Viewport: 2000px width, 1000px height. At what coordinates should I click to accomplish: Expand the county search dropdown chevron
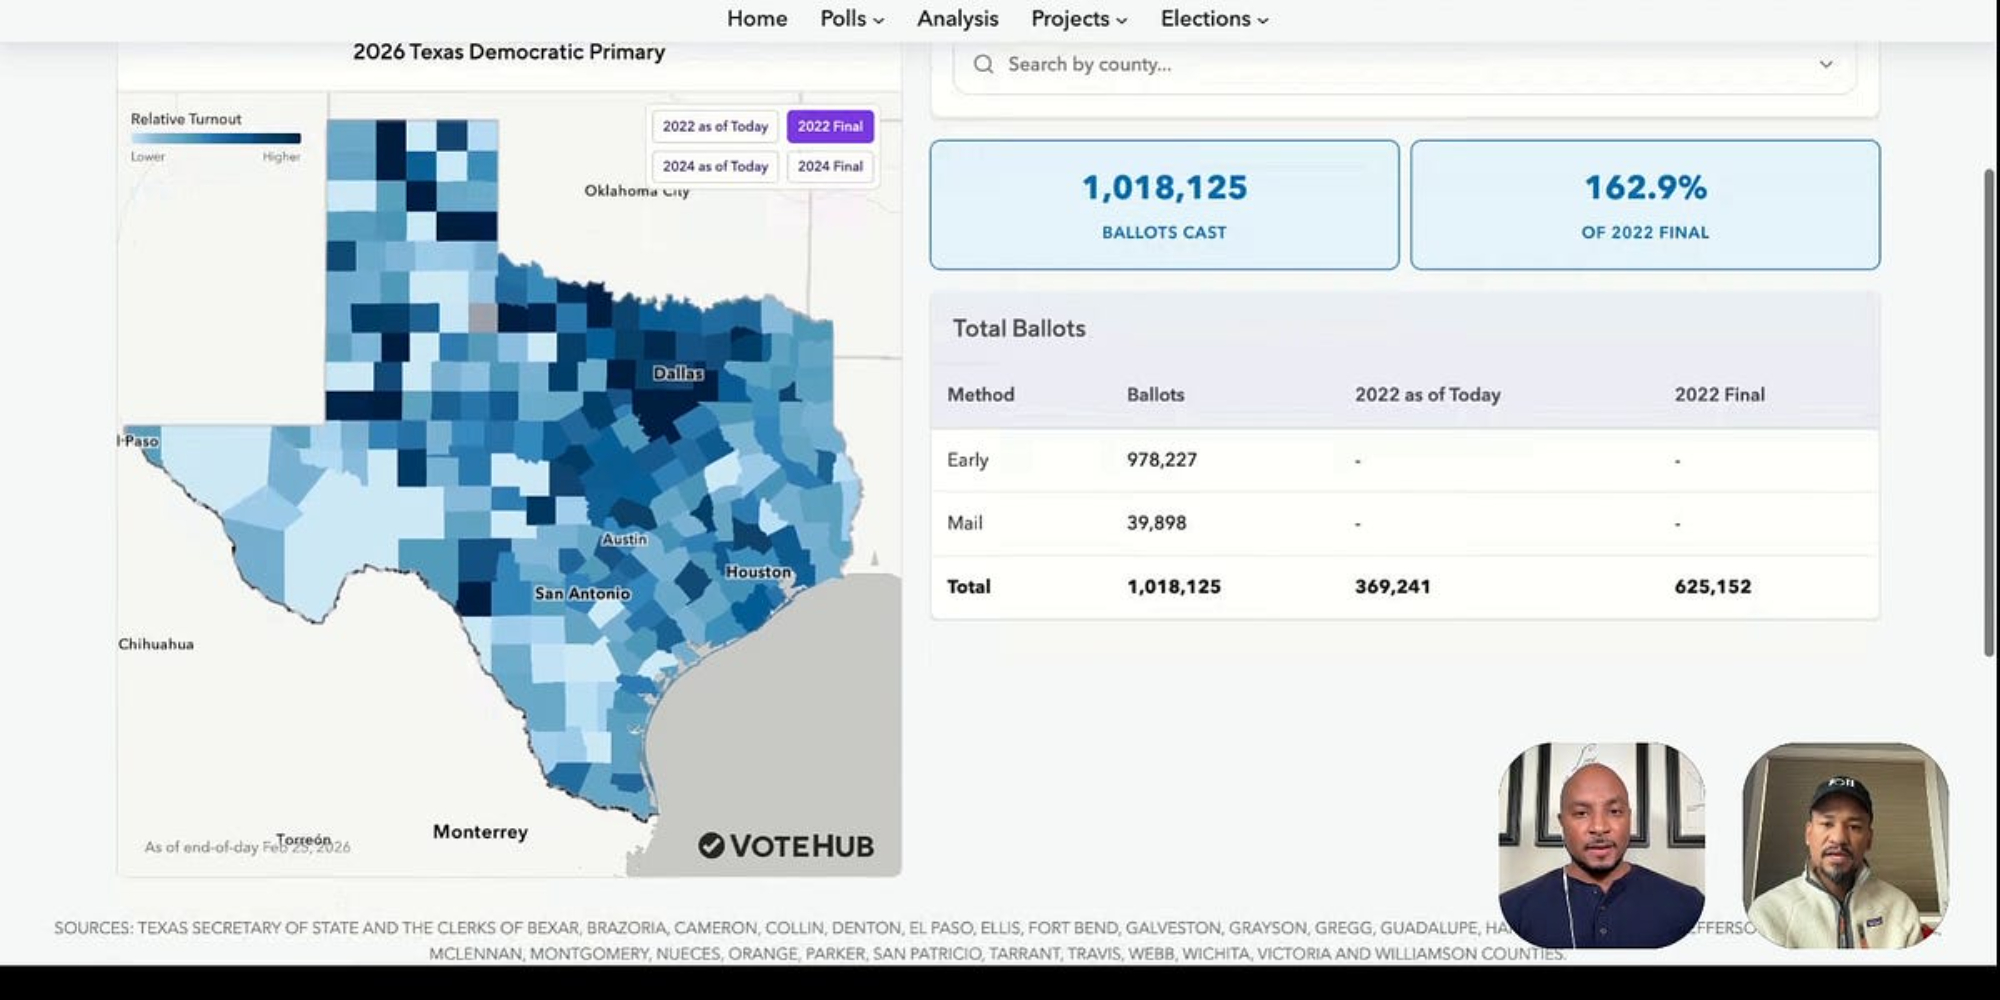tap(1825, 64)
